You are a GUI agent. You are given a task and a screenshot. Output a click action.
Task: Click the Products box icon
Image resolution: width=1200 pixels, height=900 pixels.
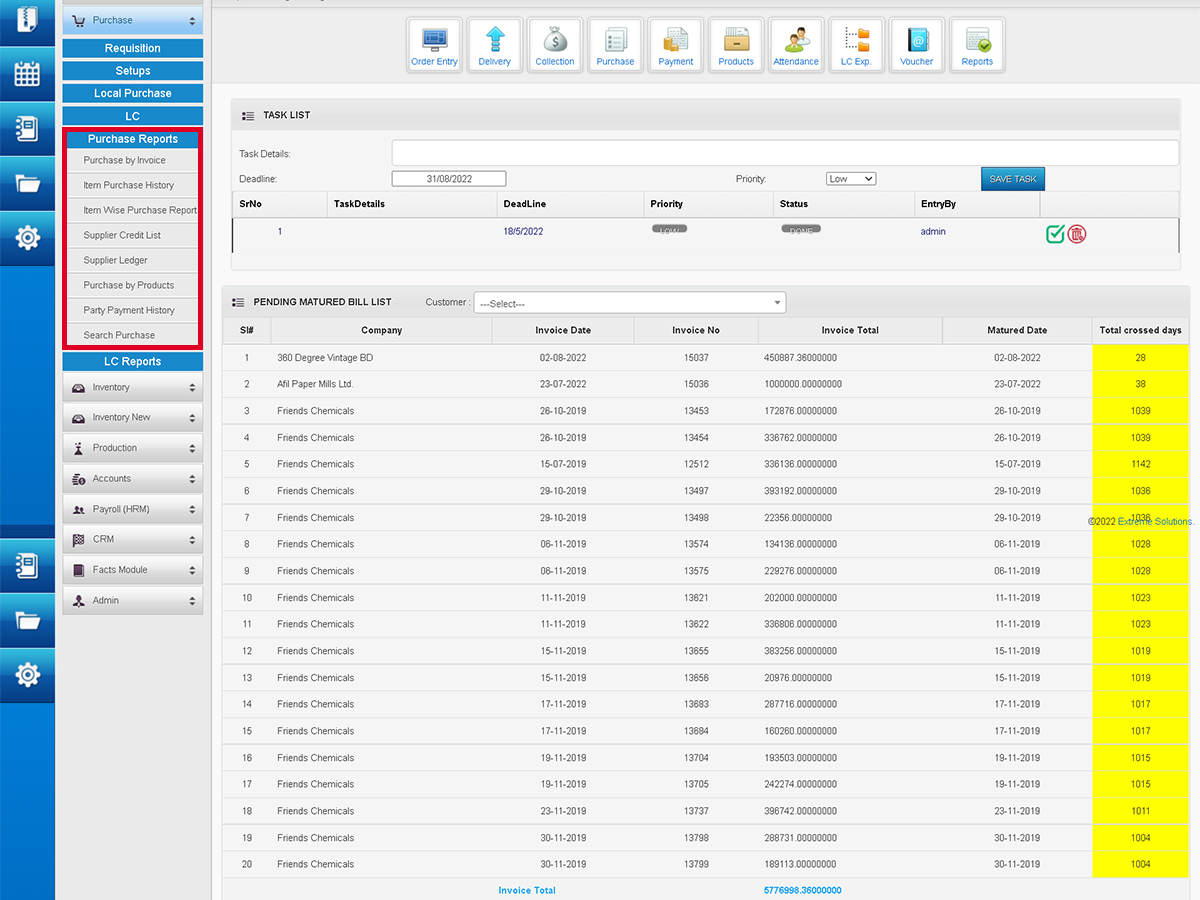736,45
